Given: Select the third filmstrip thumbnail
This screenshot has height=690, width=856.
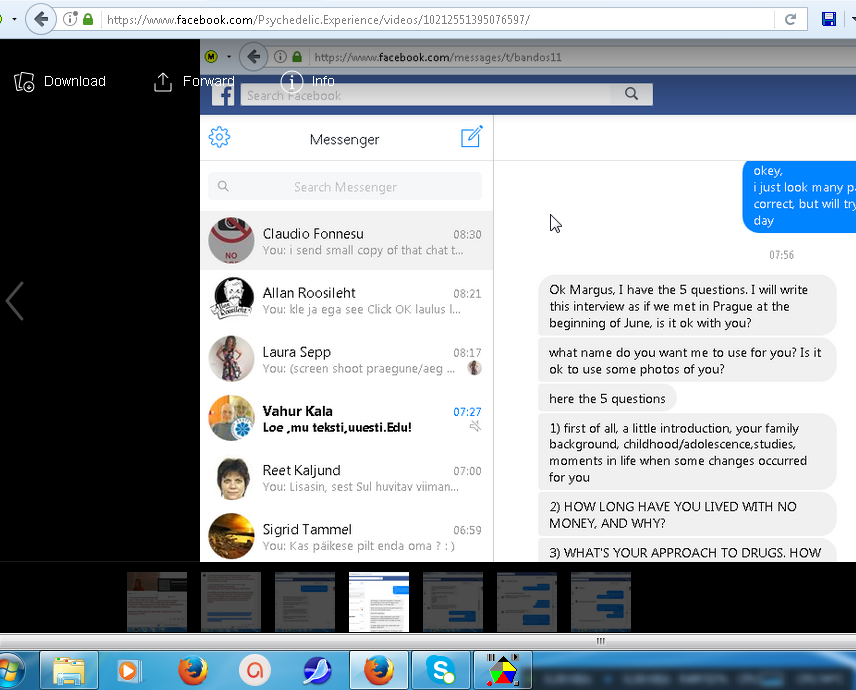Looking at the screenshot, I should (x=305, y=602).
